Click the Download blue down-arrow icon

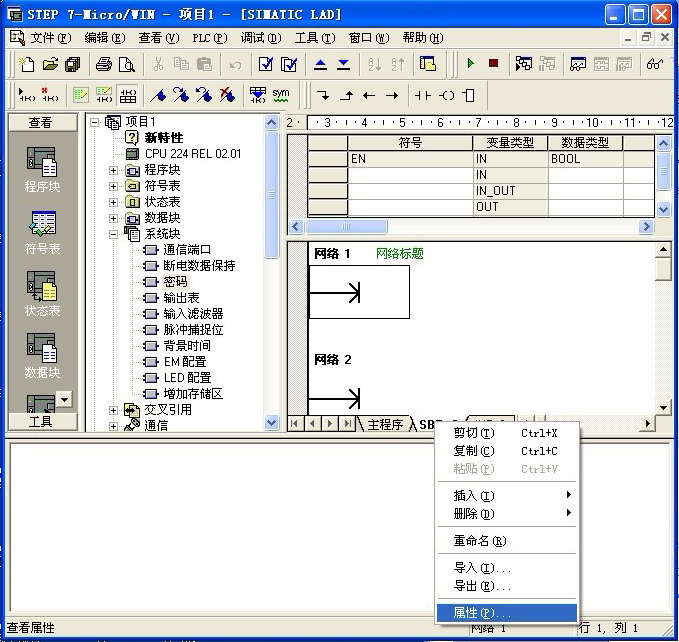[344, 65]
